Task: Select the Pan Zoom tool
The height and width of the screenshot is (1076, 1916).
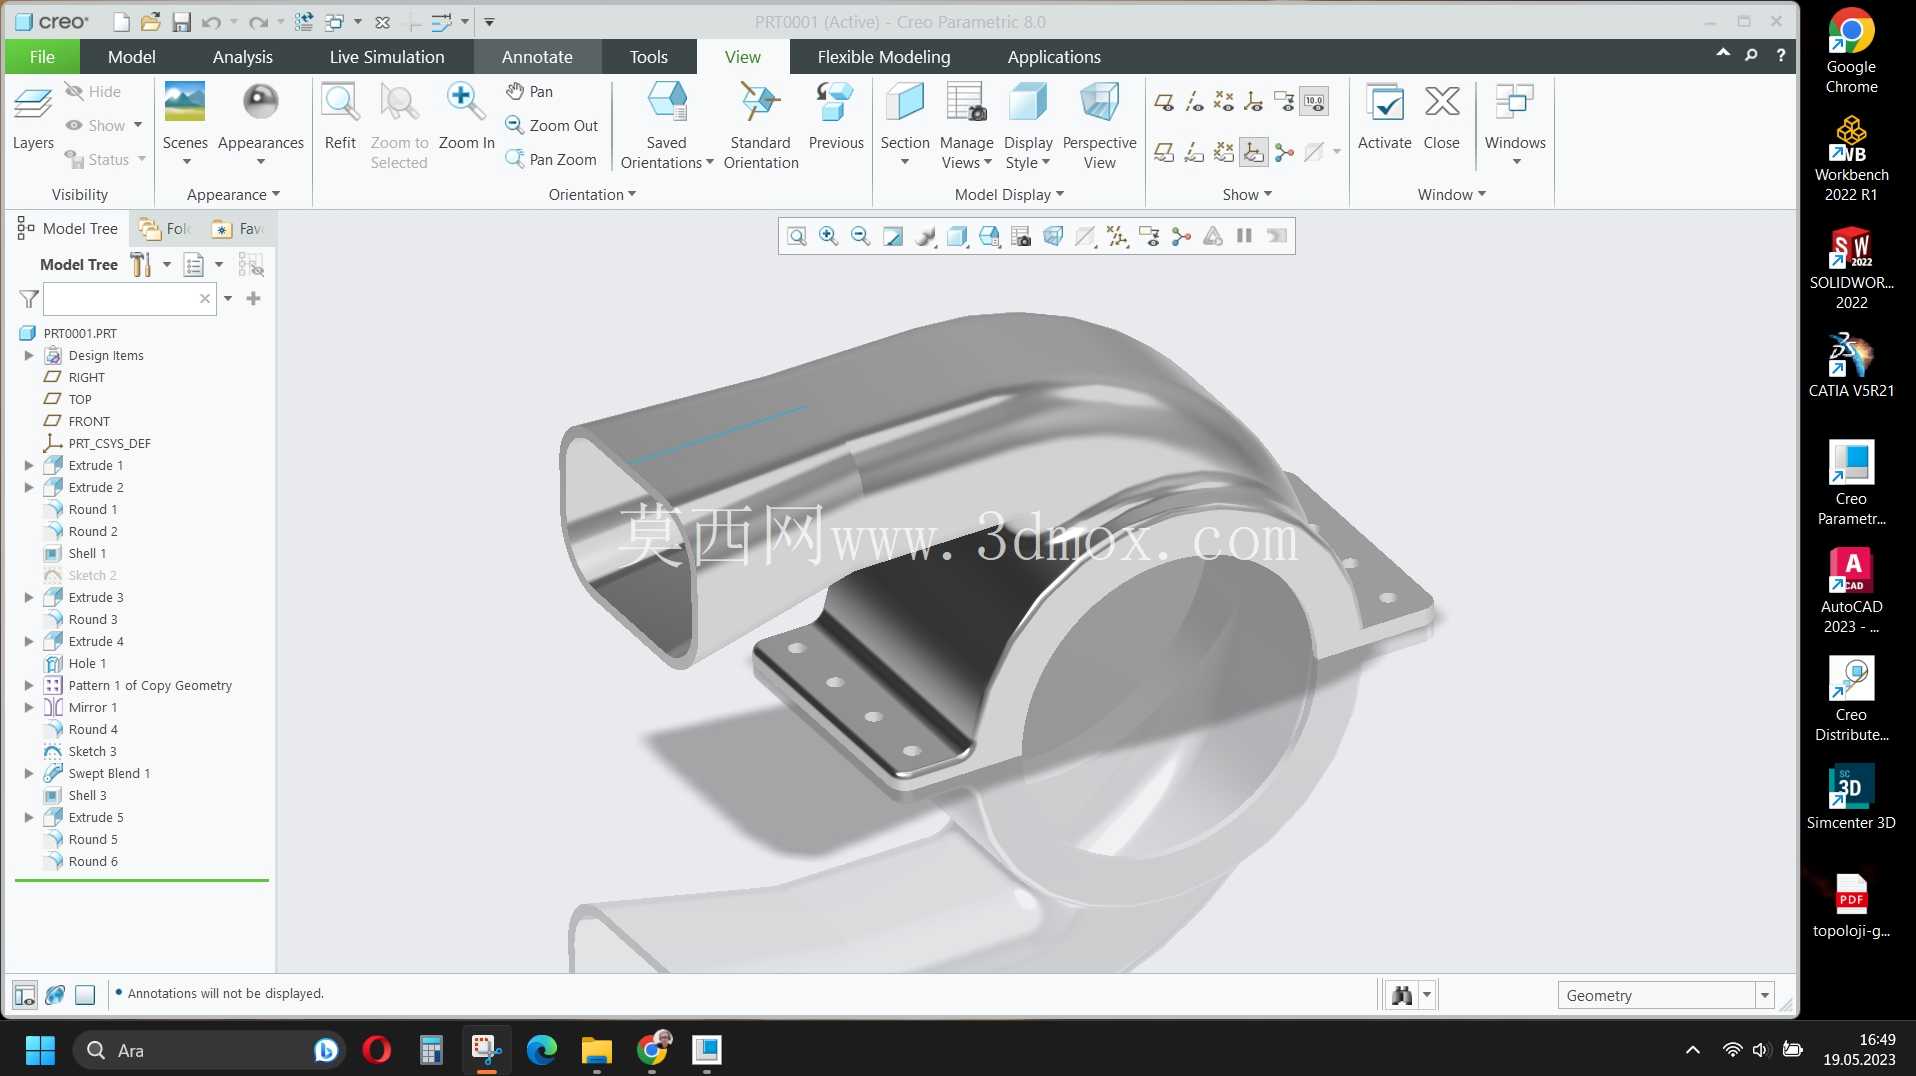Action: (551, 159)
